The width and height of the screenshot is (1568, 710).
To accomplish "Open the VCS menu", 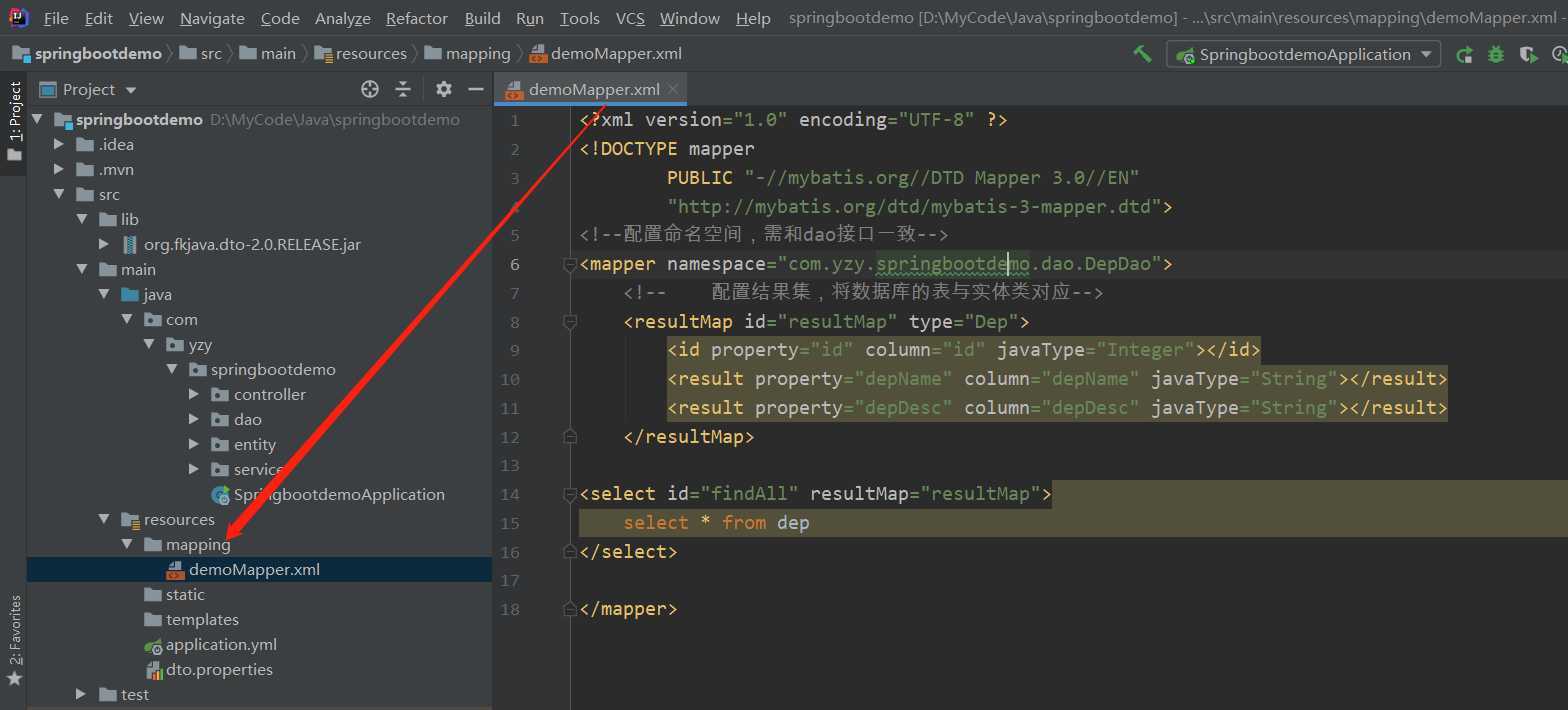I will click(x=630, y=18).
